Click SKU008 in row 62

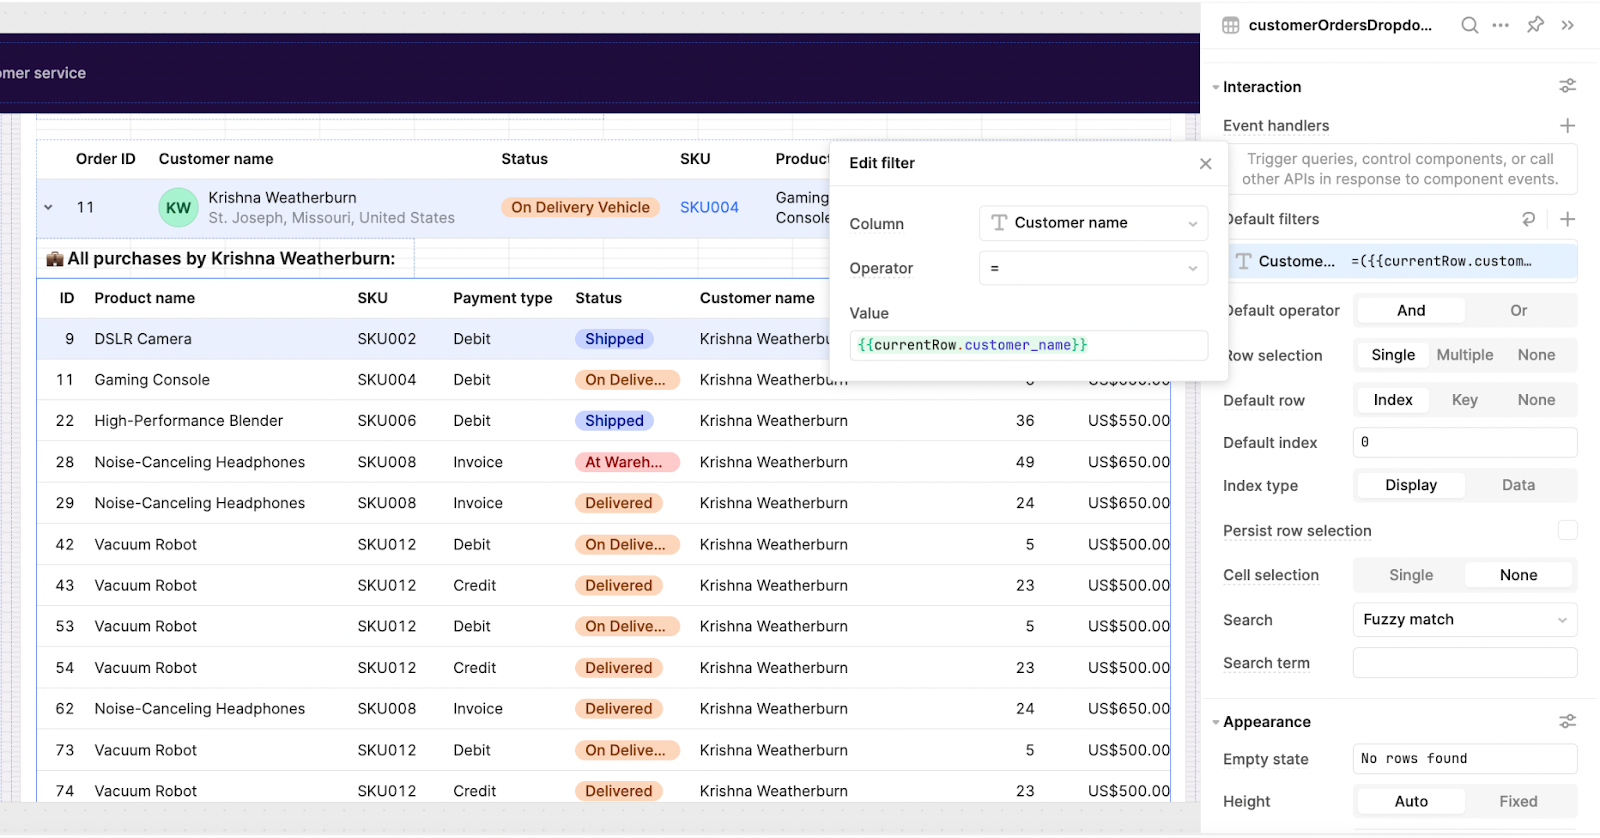coord(387,709)
